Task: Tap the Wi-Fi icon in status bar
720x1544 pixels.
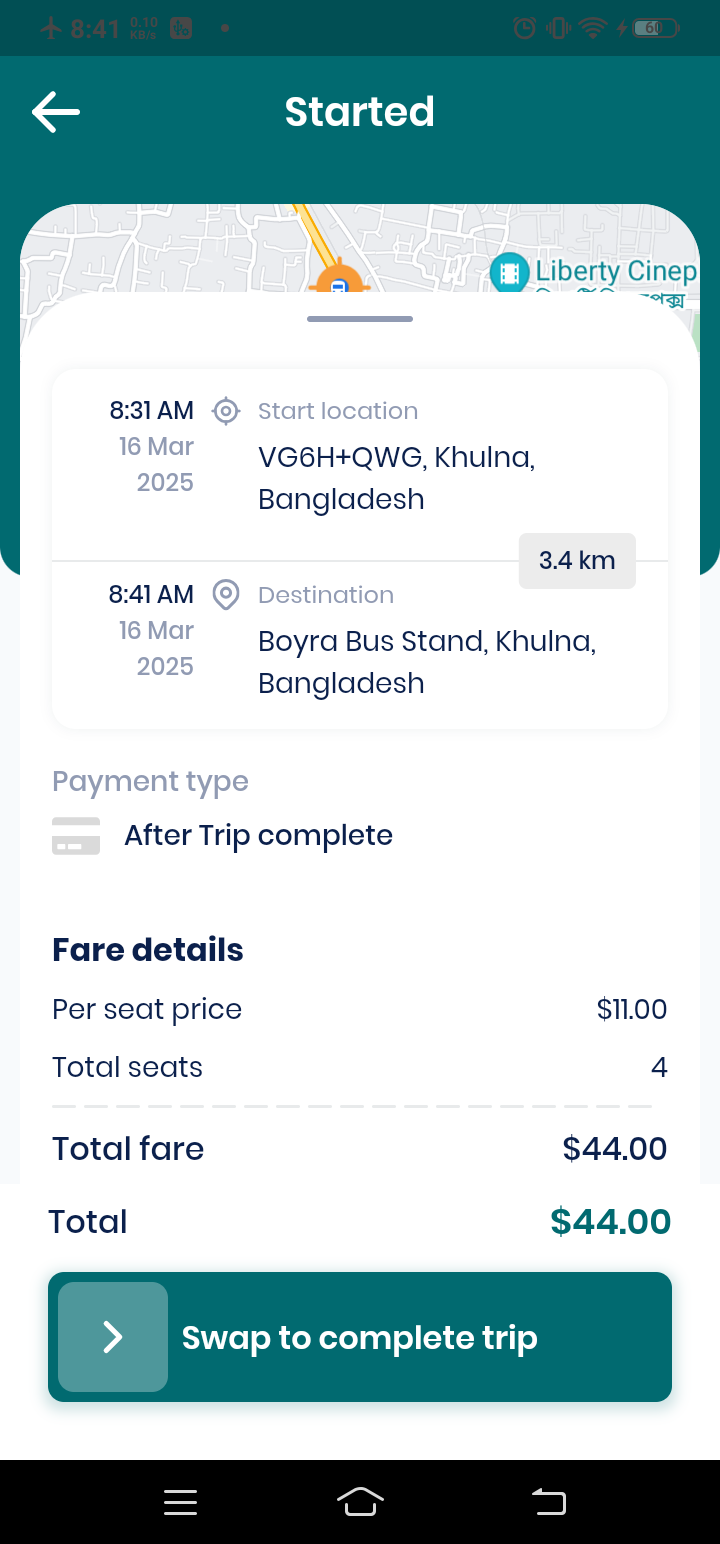Action: [x=593, y=28]
